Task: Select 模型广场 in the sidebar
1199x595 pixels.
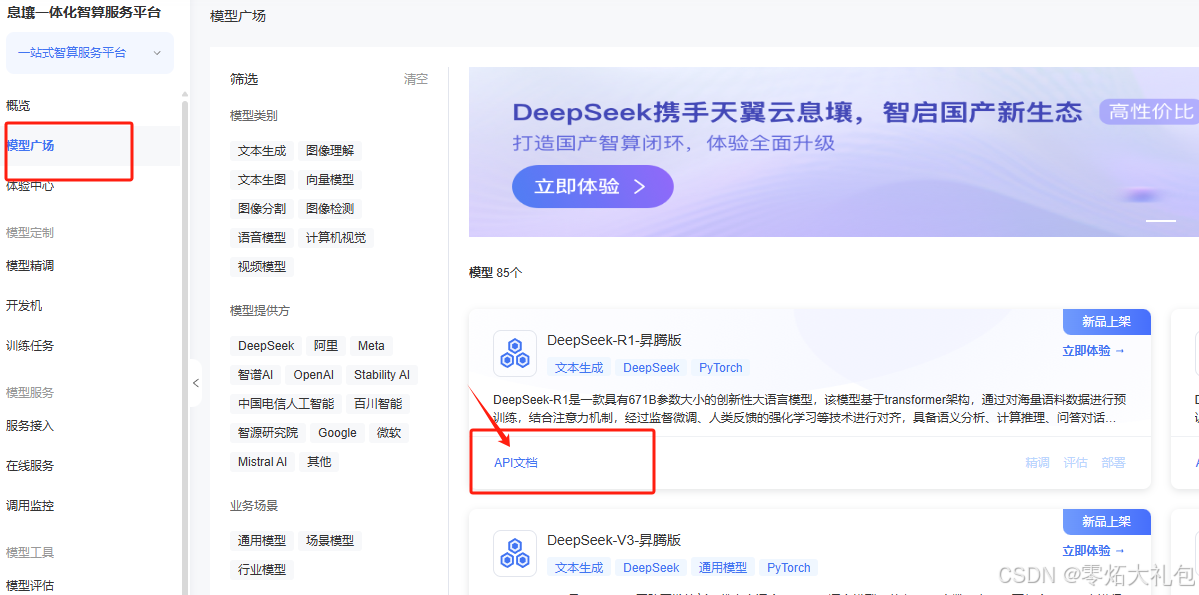Action: click(31, 145)
